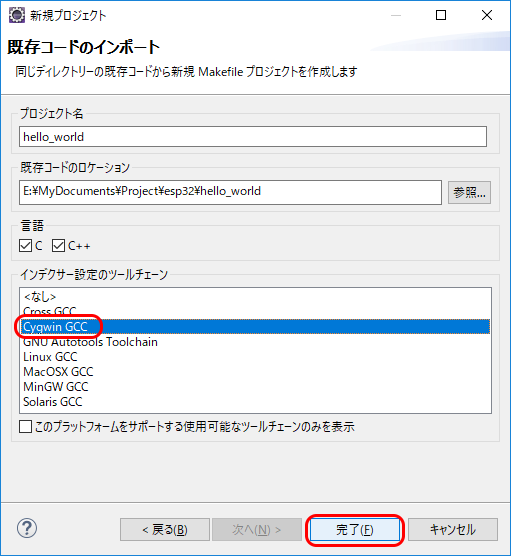This screenshot has height=556, width=511.
Task: Click the 参照... browse button
Action: (x=469, y=193)
